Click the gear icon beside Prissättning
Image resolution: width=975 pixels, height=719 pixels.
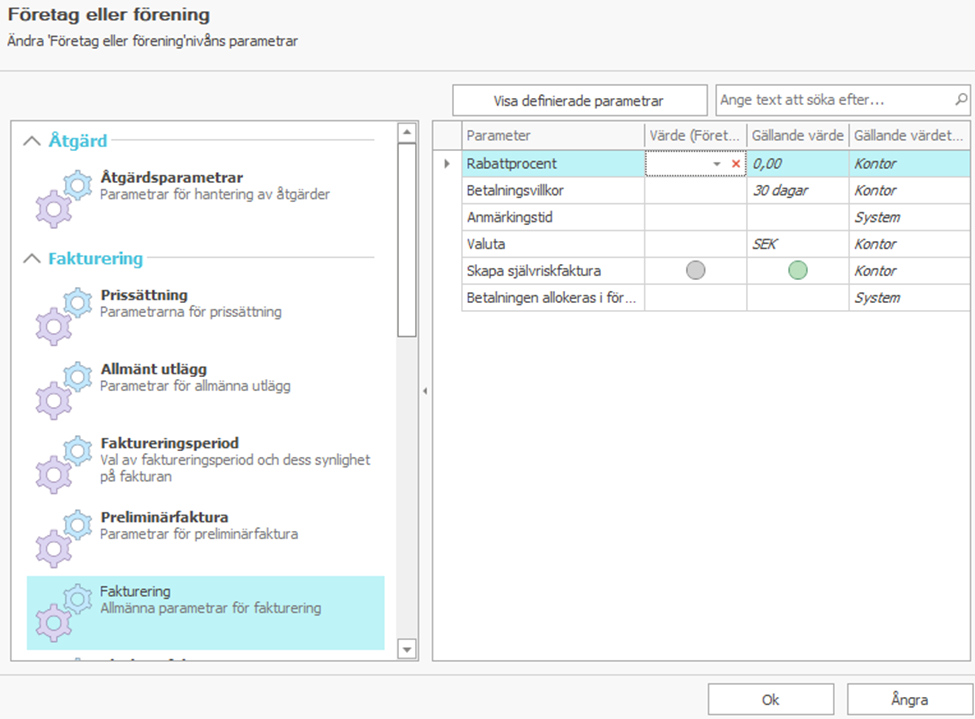[64, 314]
